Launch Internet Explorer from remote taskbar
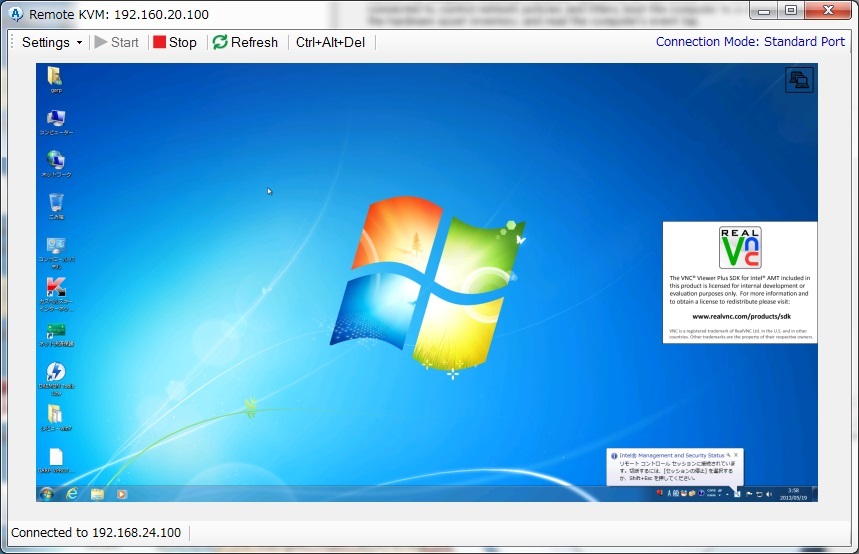 click(x=72, y=494)
